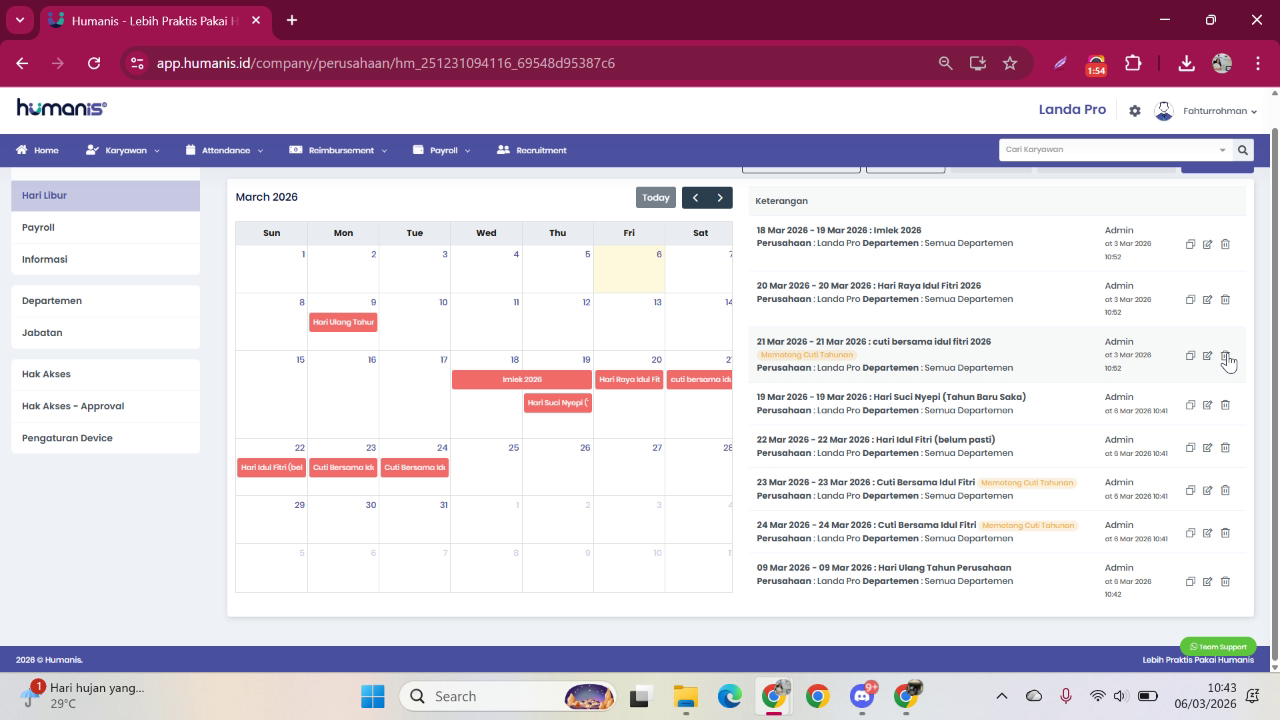1280x720 pixels.
Task: Open Hak Akses in the sidebar
Action: [105, 374]
